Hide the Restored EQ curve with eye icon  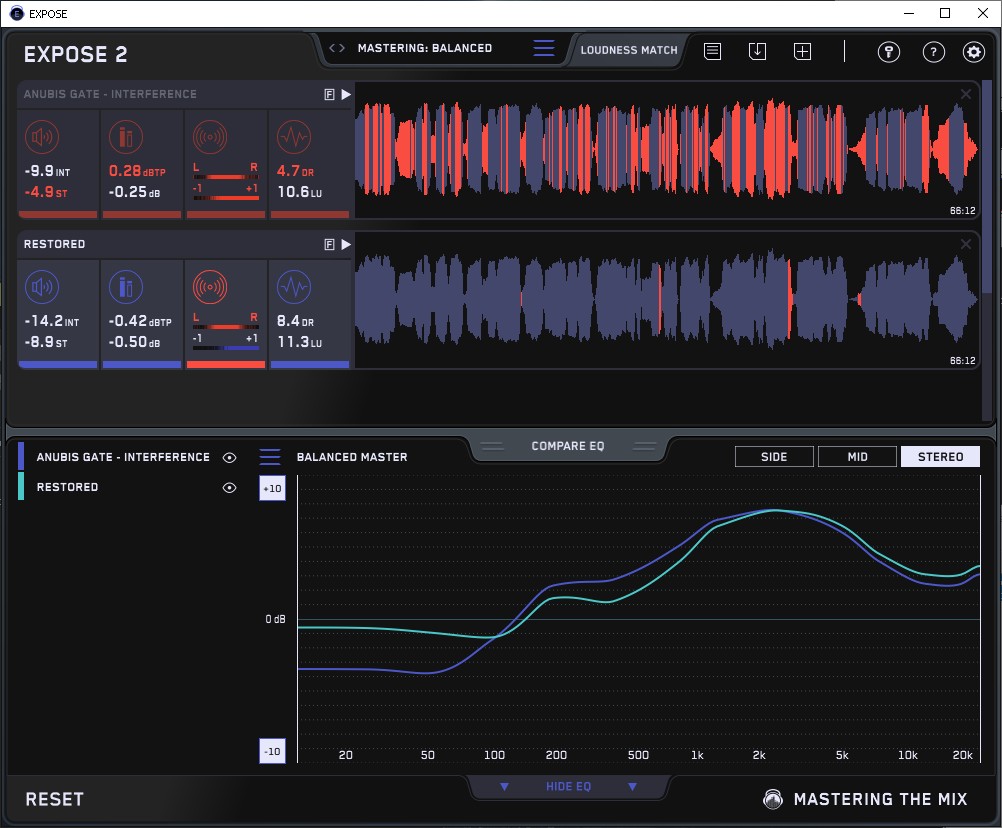pyautogui.click(x=230, y=487)
